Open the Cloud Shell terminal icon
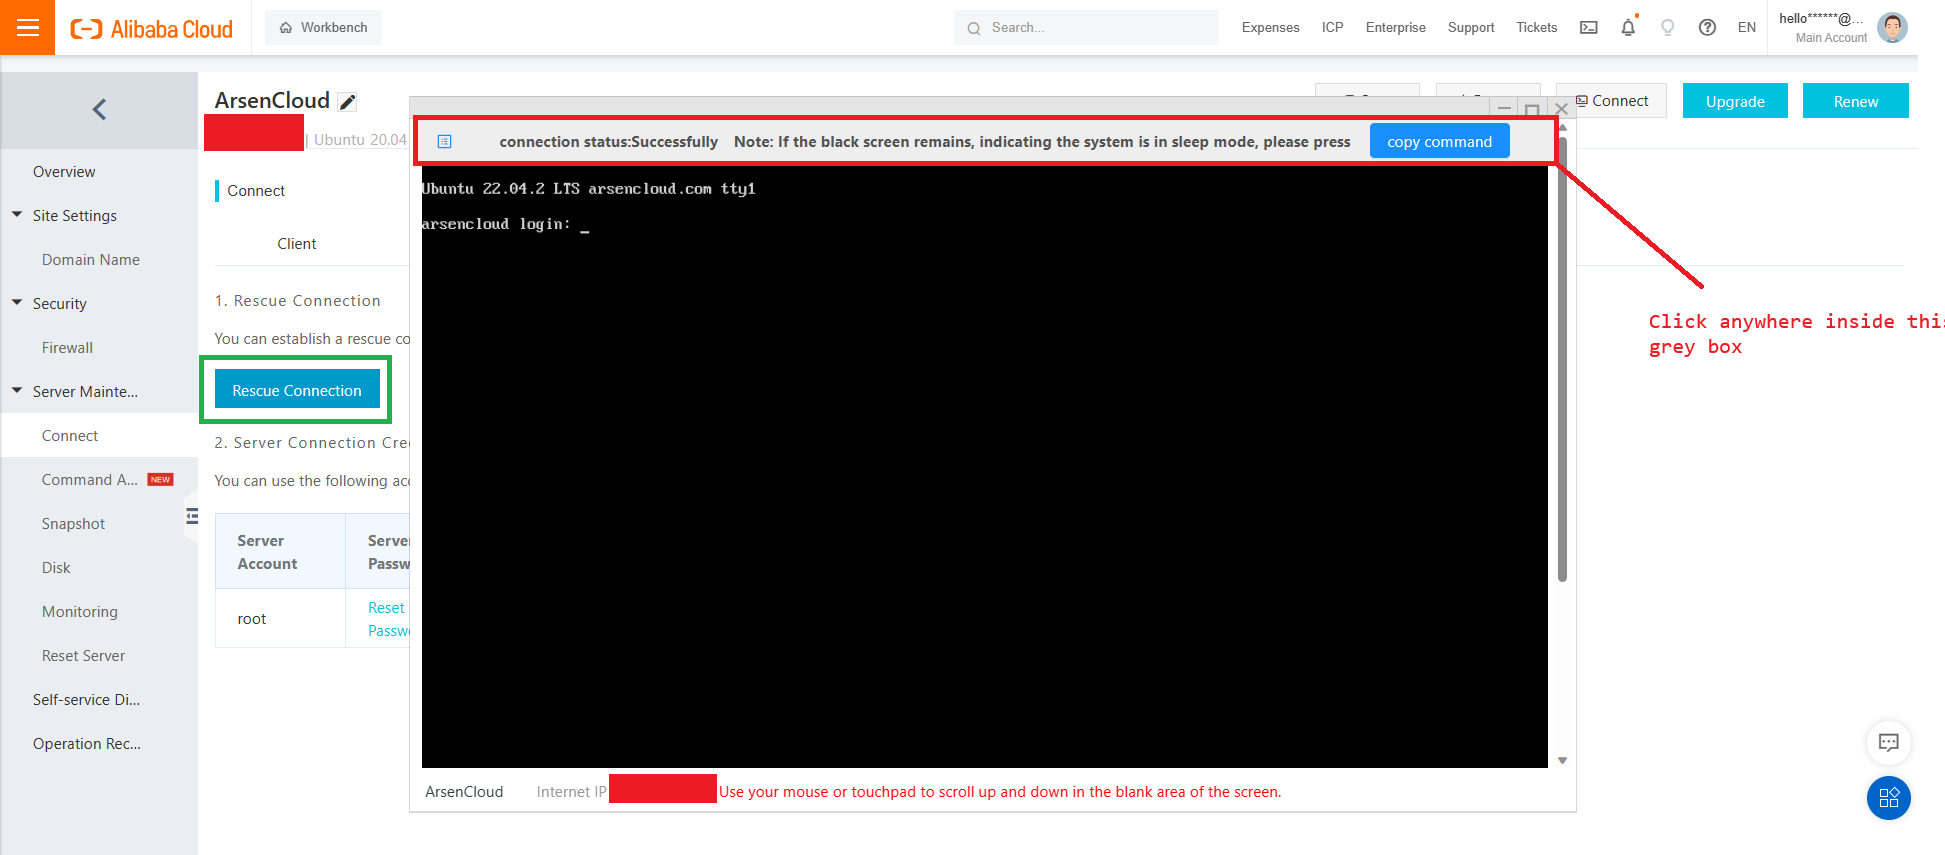1945x855 pixels. pyautogui.click(x=1588, y=28)
